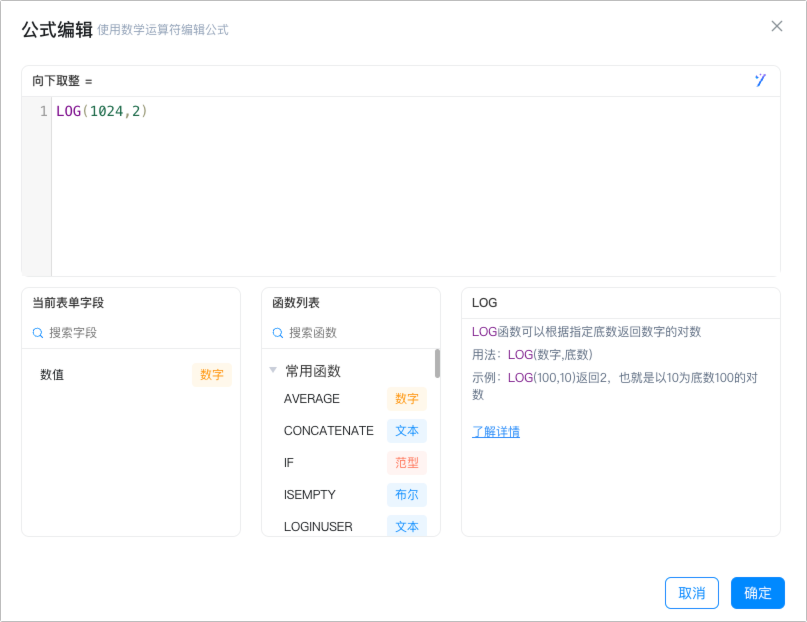Collapse the 常用函数 group
The width and height of the screenshot is (807, 622).
coord(273,370)
